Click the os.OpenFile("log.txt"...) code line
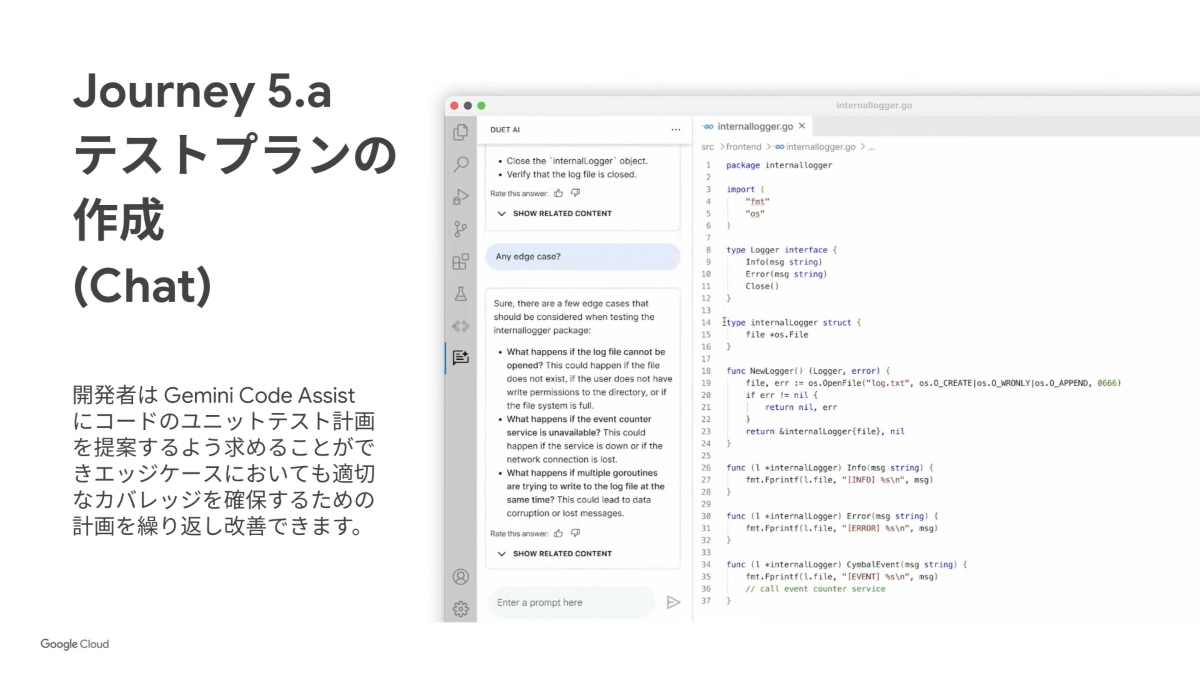This screenshot has height=675, width=1200. point(933,383)
